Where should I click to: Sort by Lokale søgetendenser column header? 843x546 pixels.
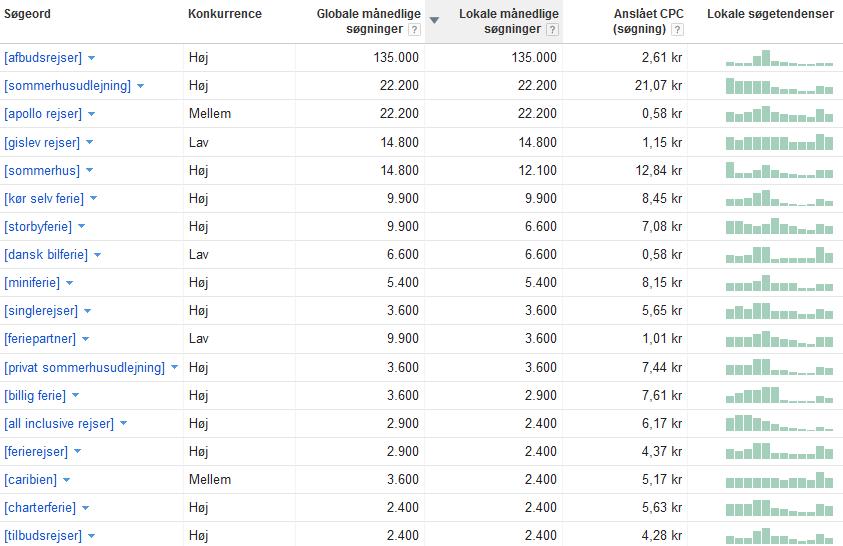[770, 14]
